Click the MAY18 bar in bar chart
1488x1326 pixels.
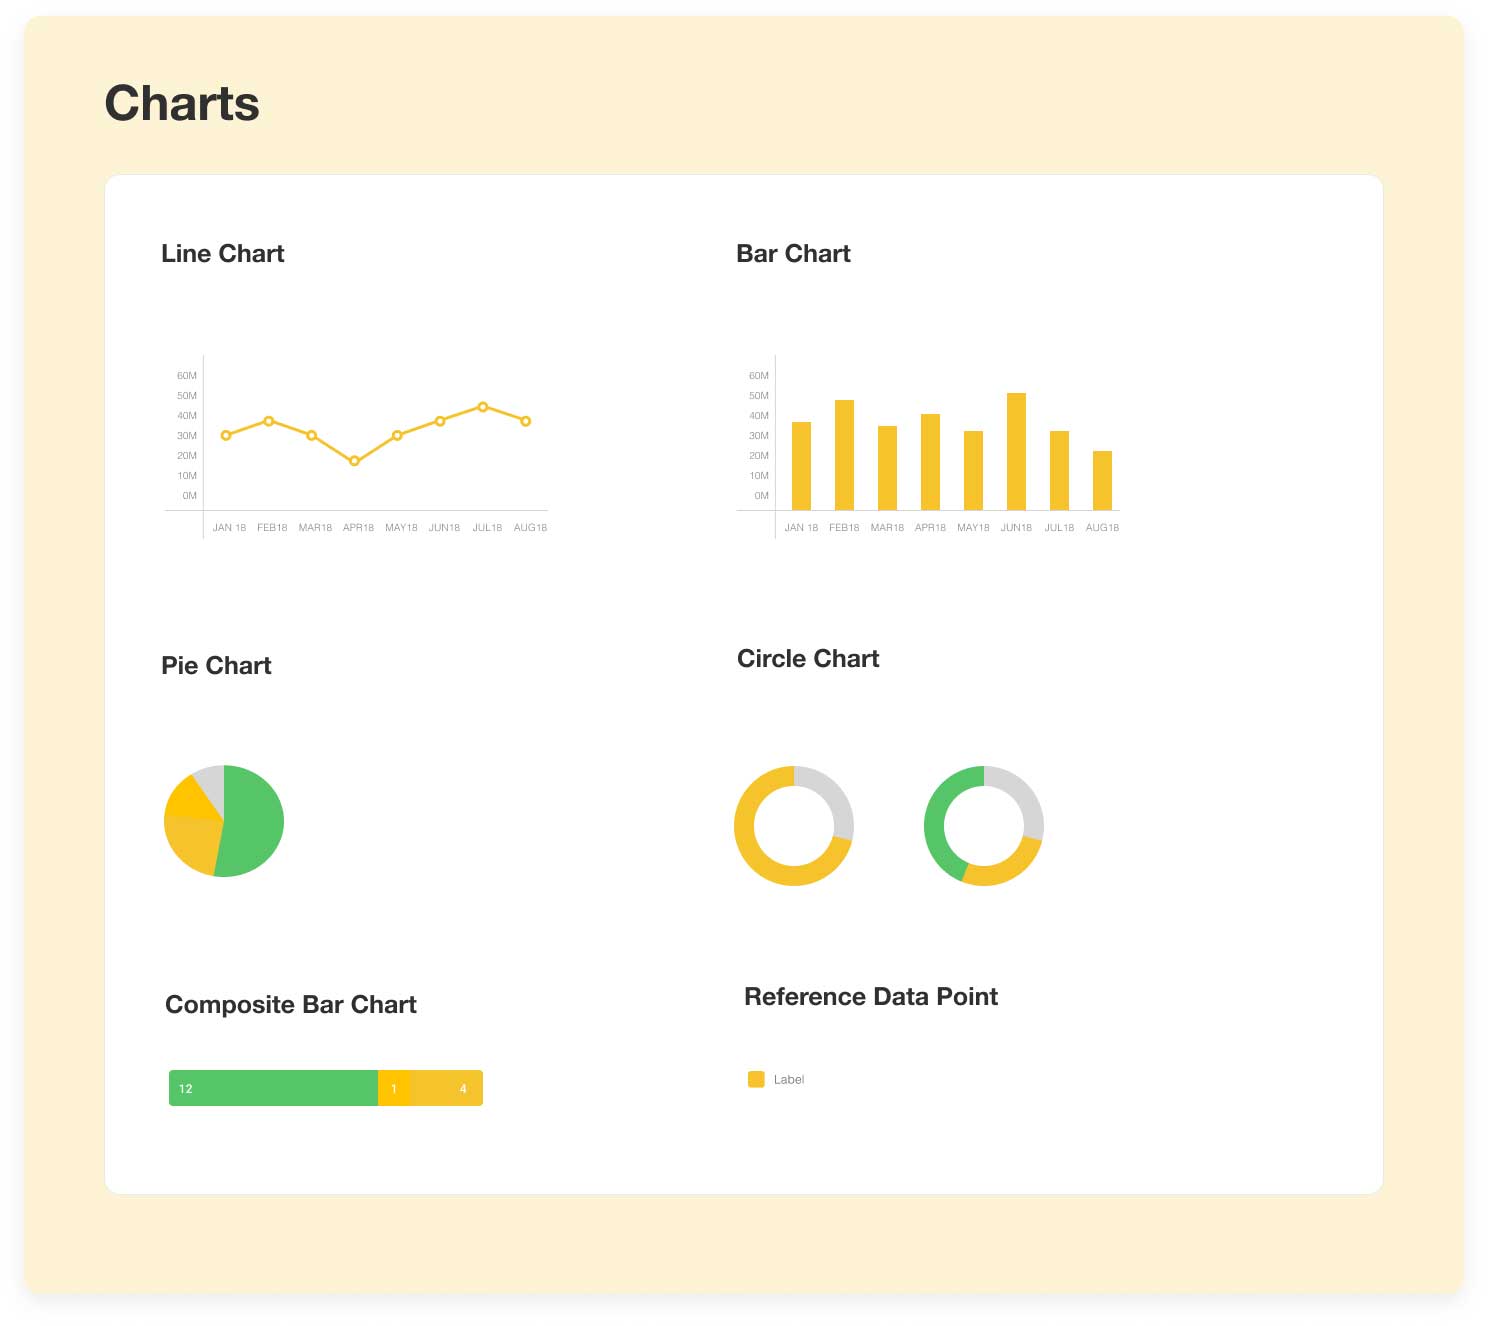pyautogui.click(x=973, y=471)
